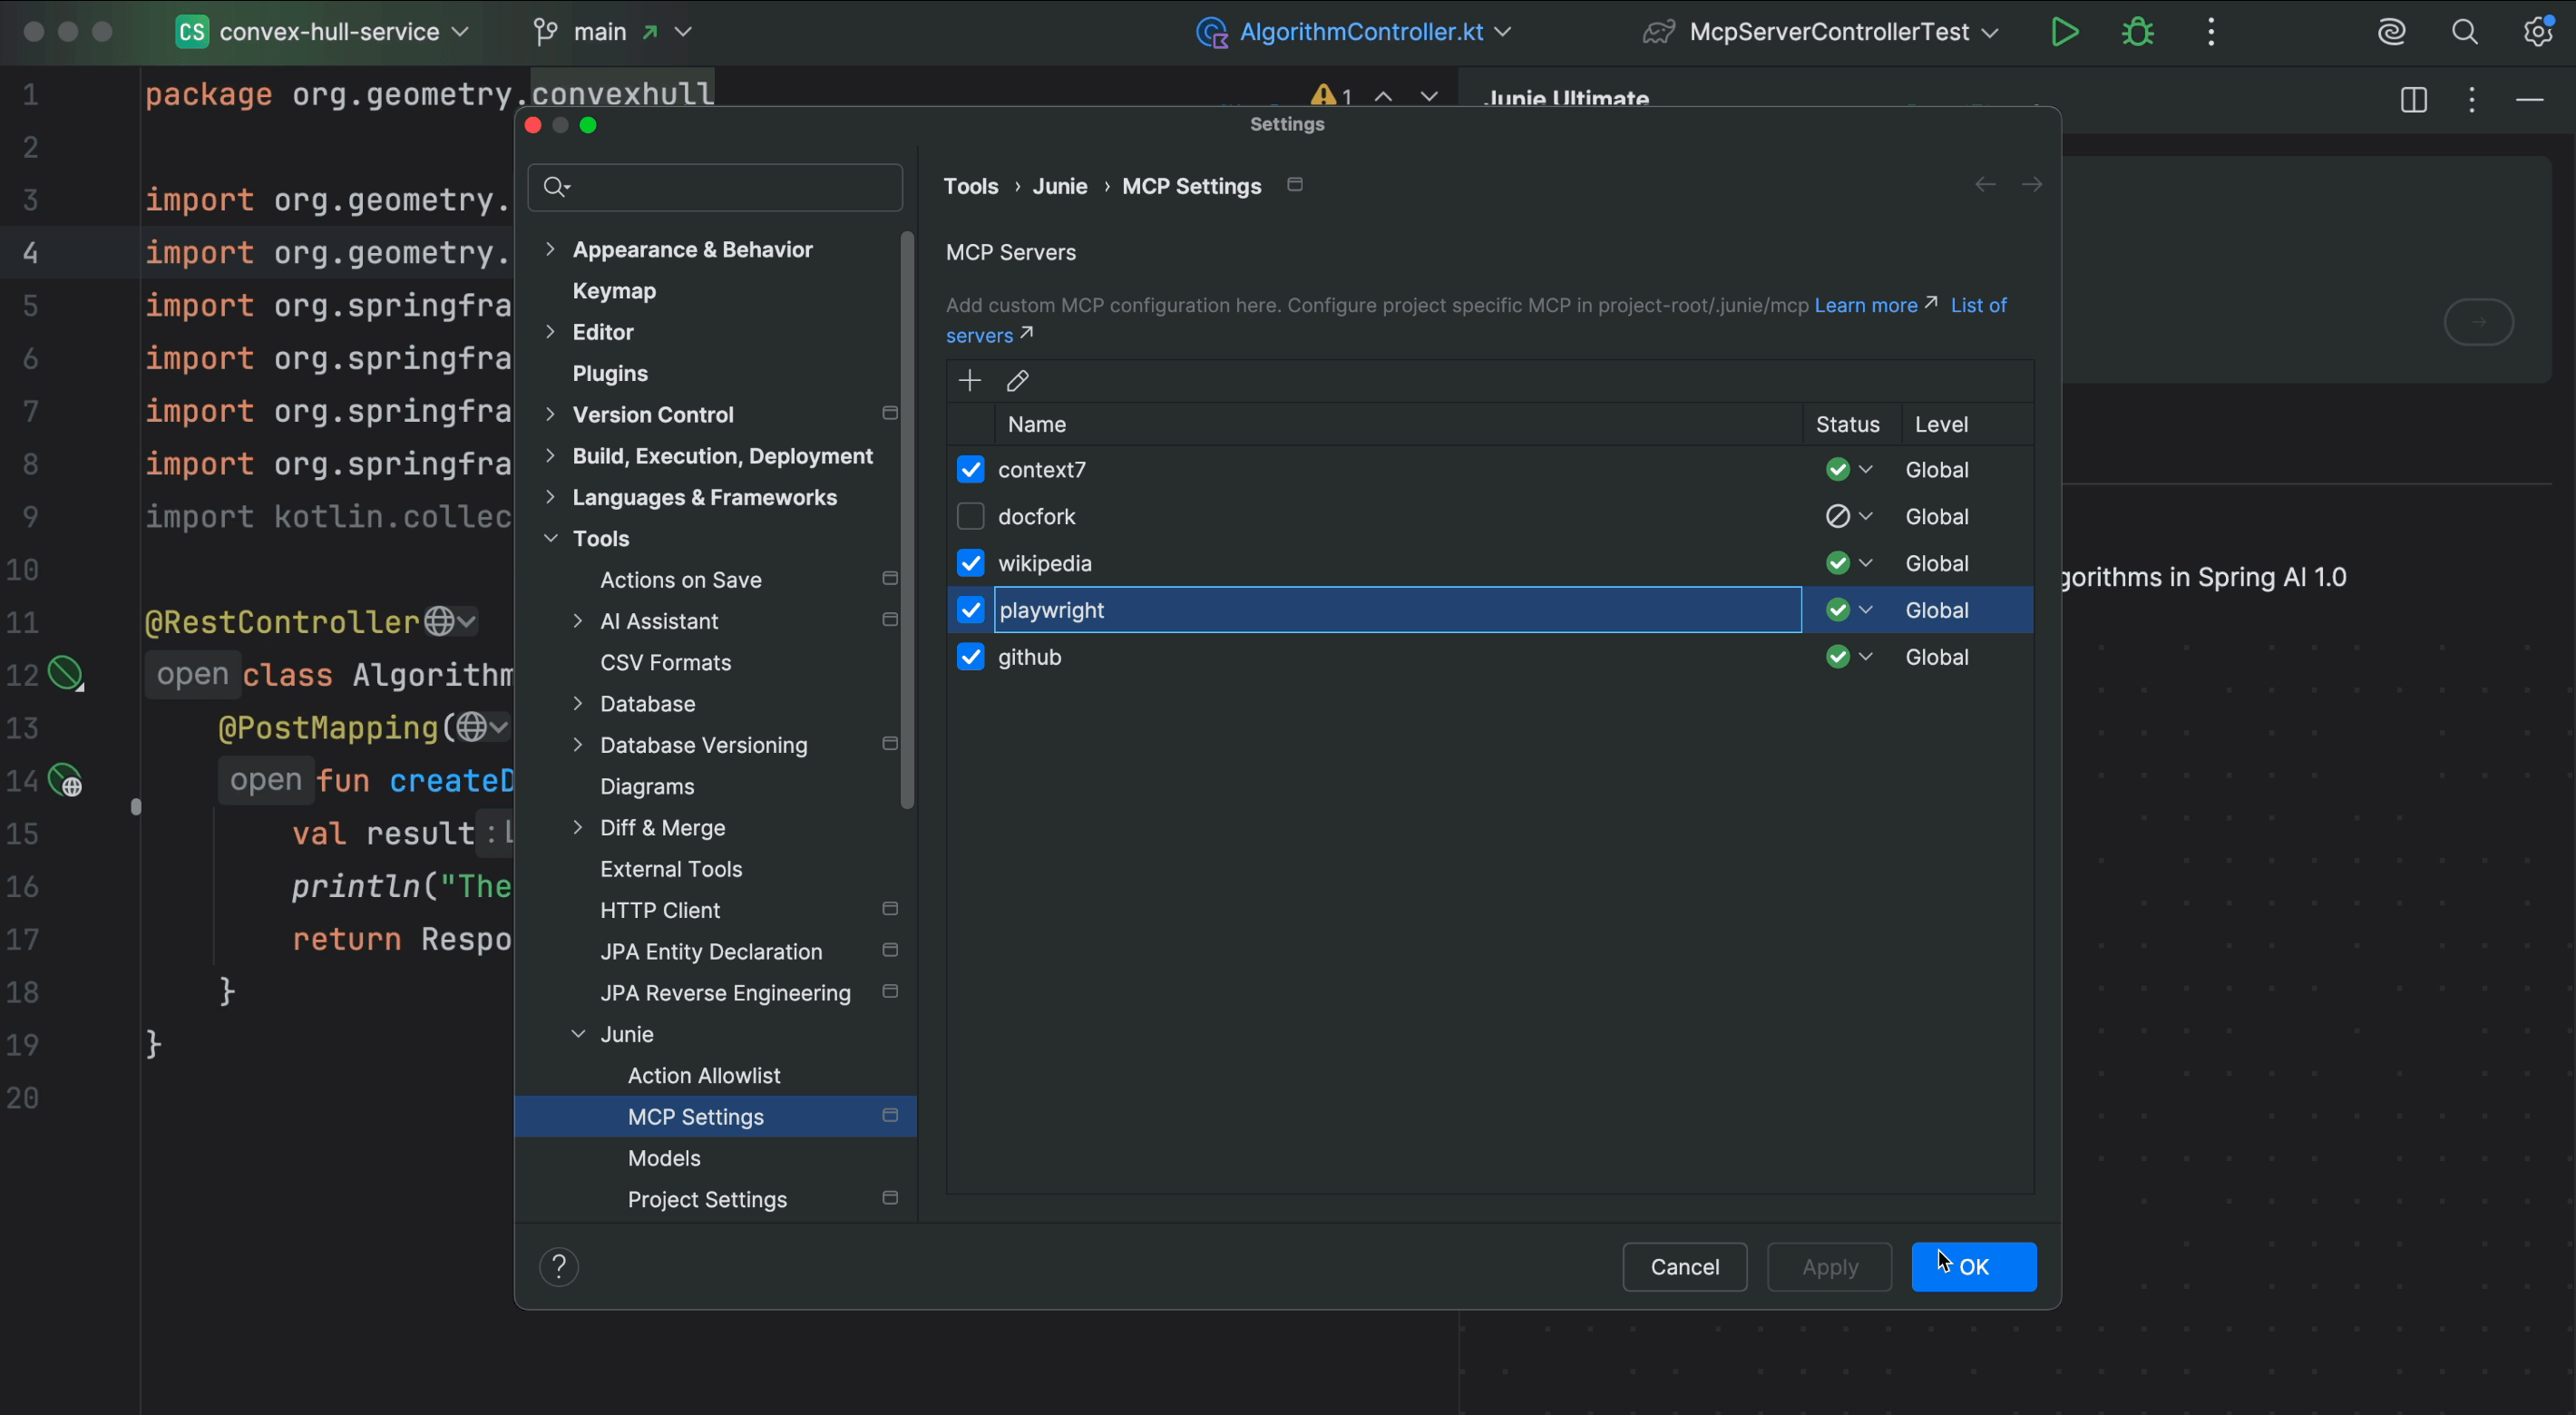Click the pencil edit icon above server table
The height and width of the screenshot is (1415, 2576).
pyautogui.click(x=1018, y=380)
